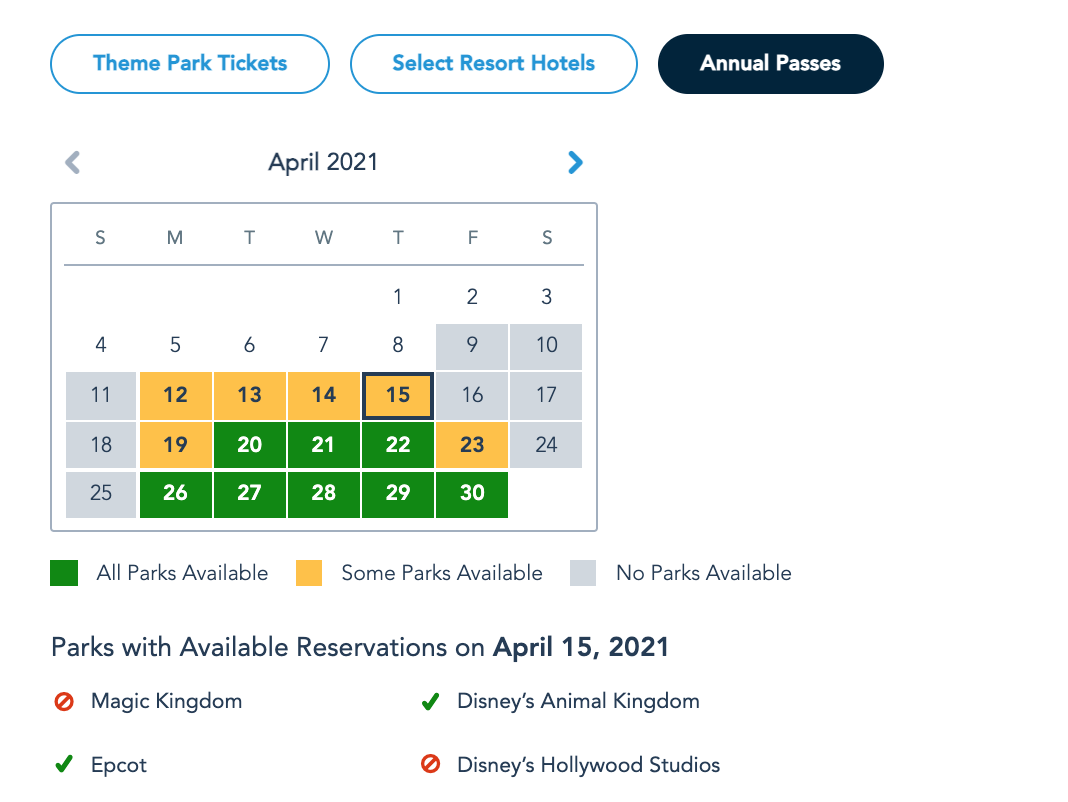
Task: Click the yellow Some Parks Available swatch
Action: click(x=309, y=573)
